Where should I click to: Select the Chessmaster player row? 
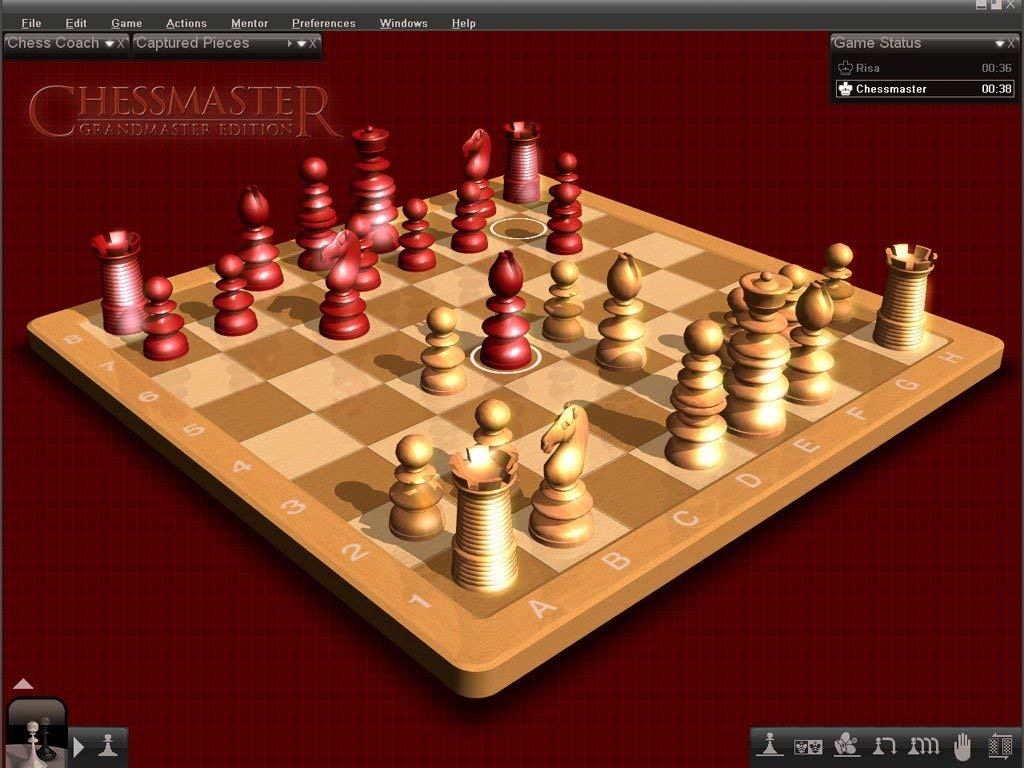click(x=924, y=89)
